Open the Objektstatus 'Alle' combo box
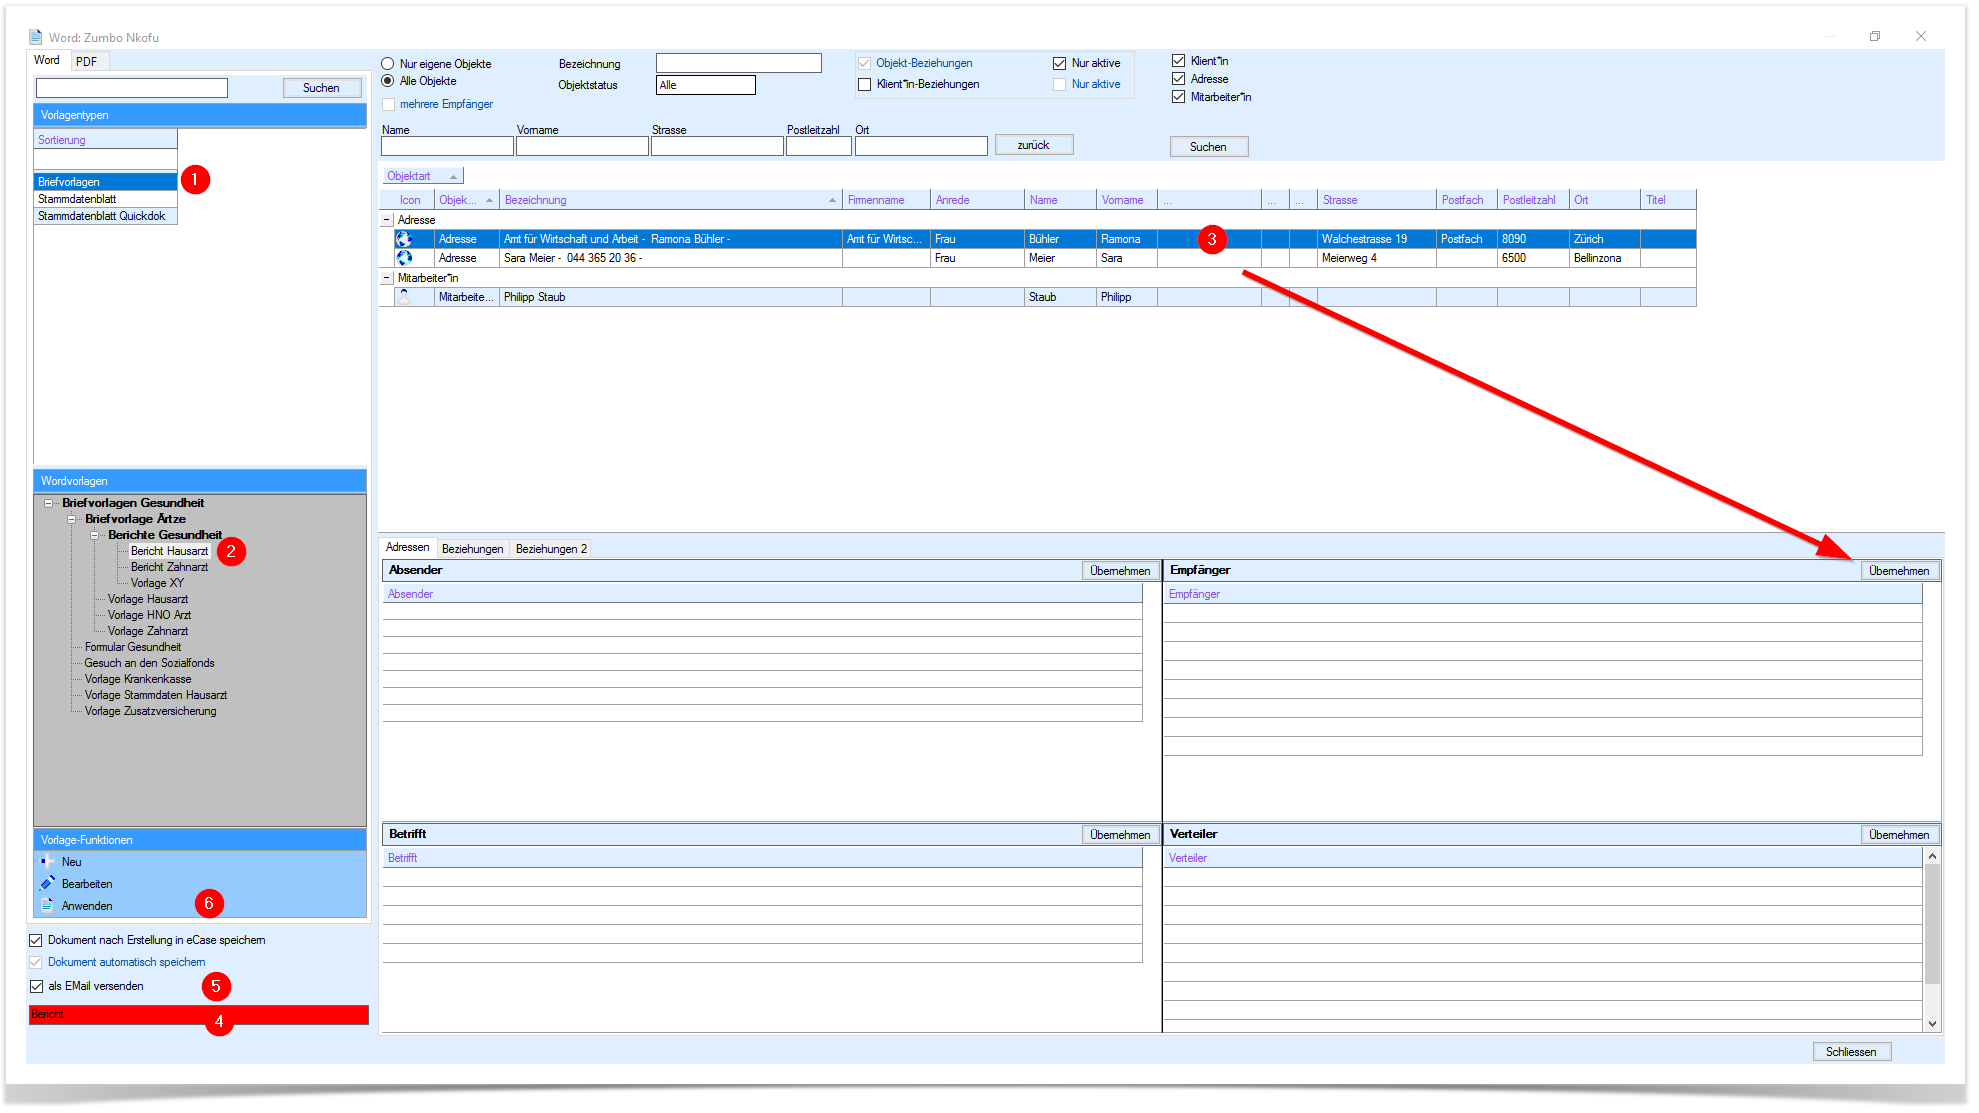Screen dimensions: 1979x1113 coord(706,85)
